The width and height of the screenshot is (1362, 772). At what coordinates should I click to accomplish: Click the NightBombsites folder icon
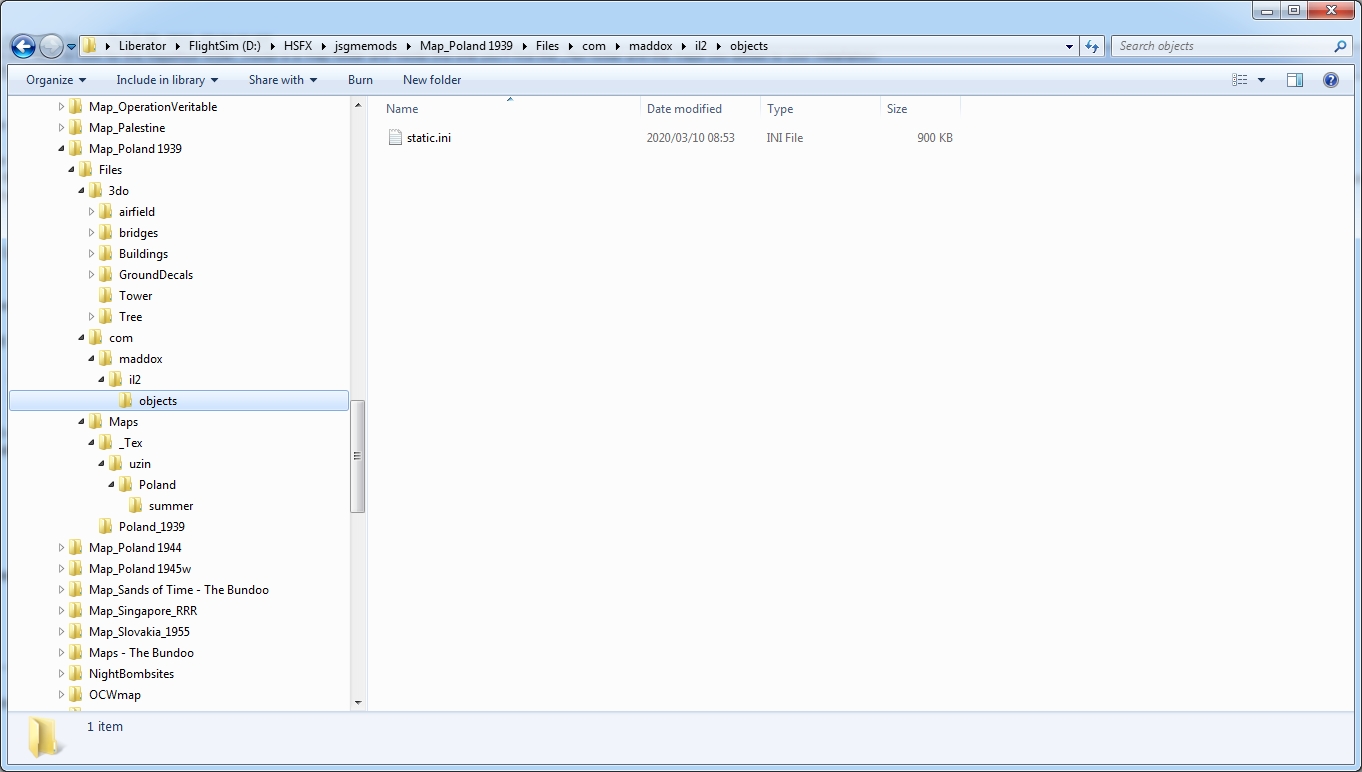click(x=75, y=674)
